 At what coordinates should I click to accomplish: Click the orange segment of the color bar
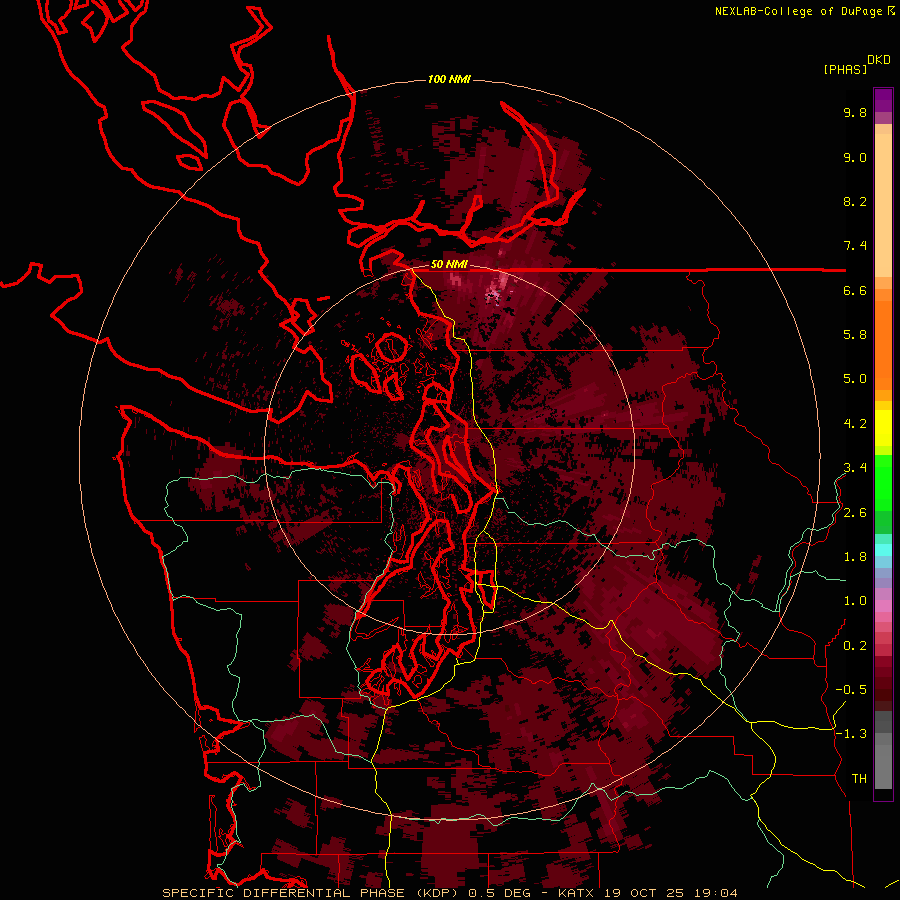883,346
